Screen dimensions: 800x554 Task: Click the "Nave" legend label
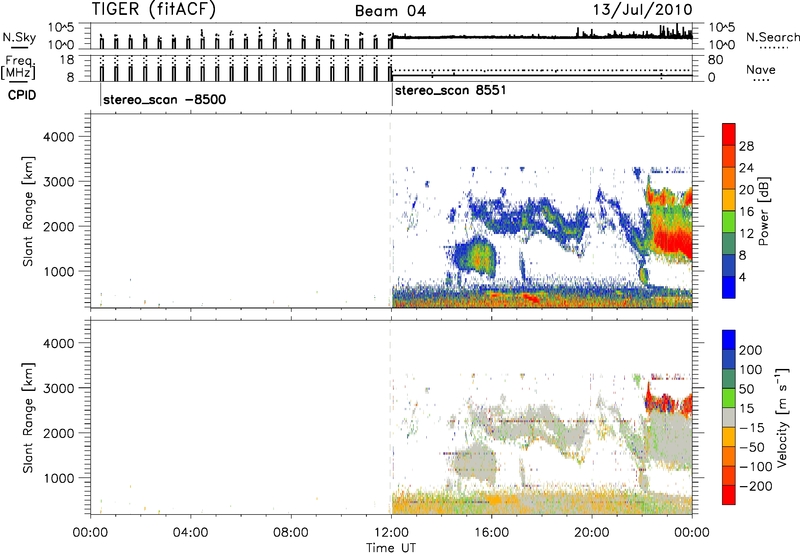coord(761,69)
